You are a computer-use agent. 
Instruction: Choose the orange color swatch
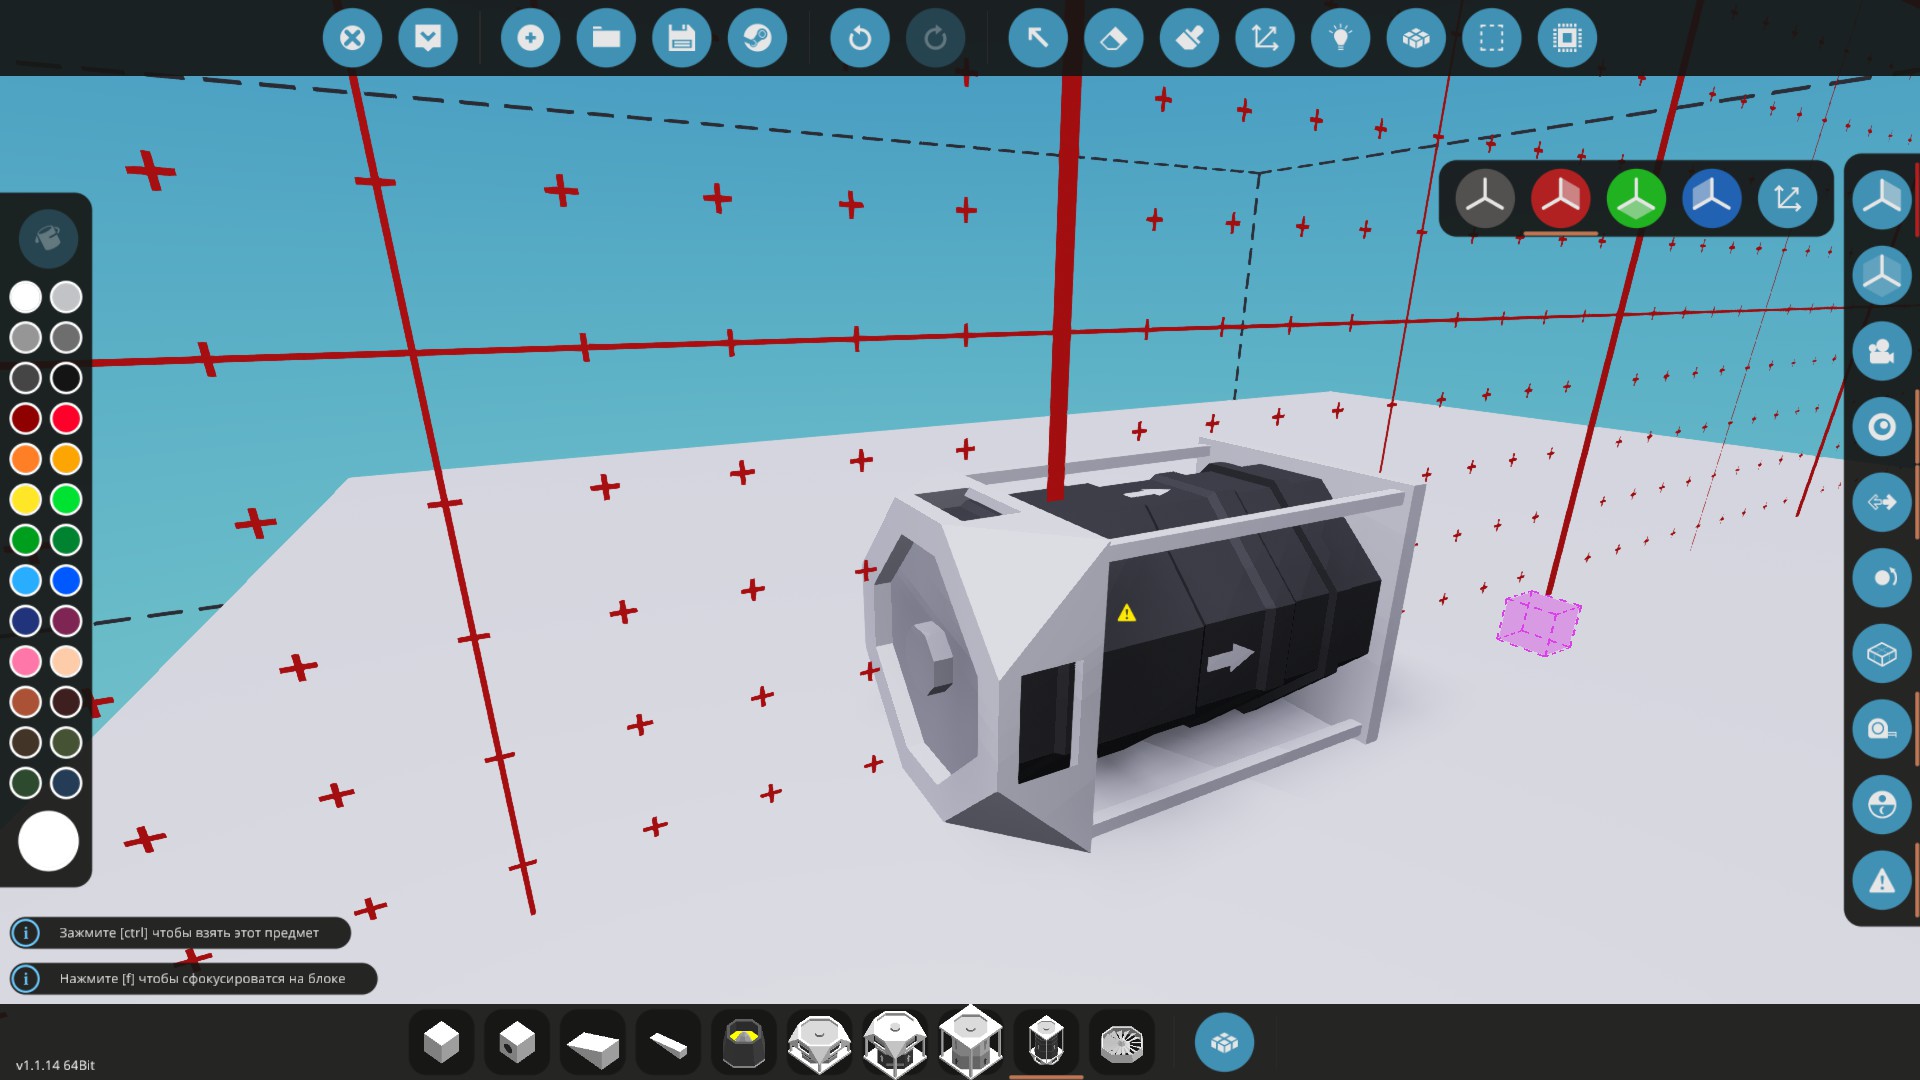pos(26,459)
